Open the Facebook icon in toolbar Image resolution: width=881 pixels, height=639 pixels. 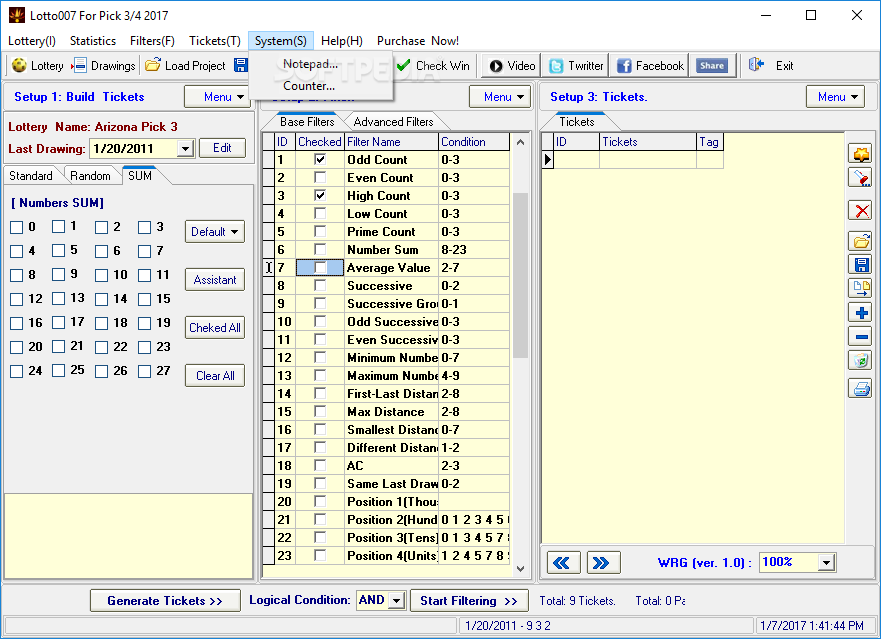coord(624,66)
